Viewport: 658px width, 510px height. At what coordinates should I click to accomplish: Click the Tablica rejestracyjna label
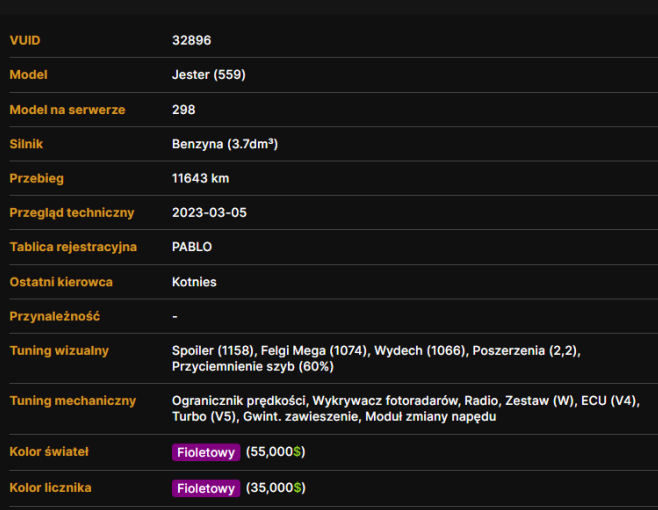[73, 247]
